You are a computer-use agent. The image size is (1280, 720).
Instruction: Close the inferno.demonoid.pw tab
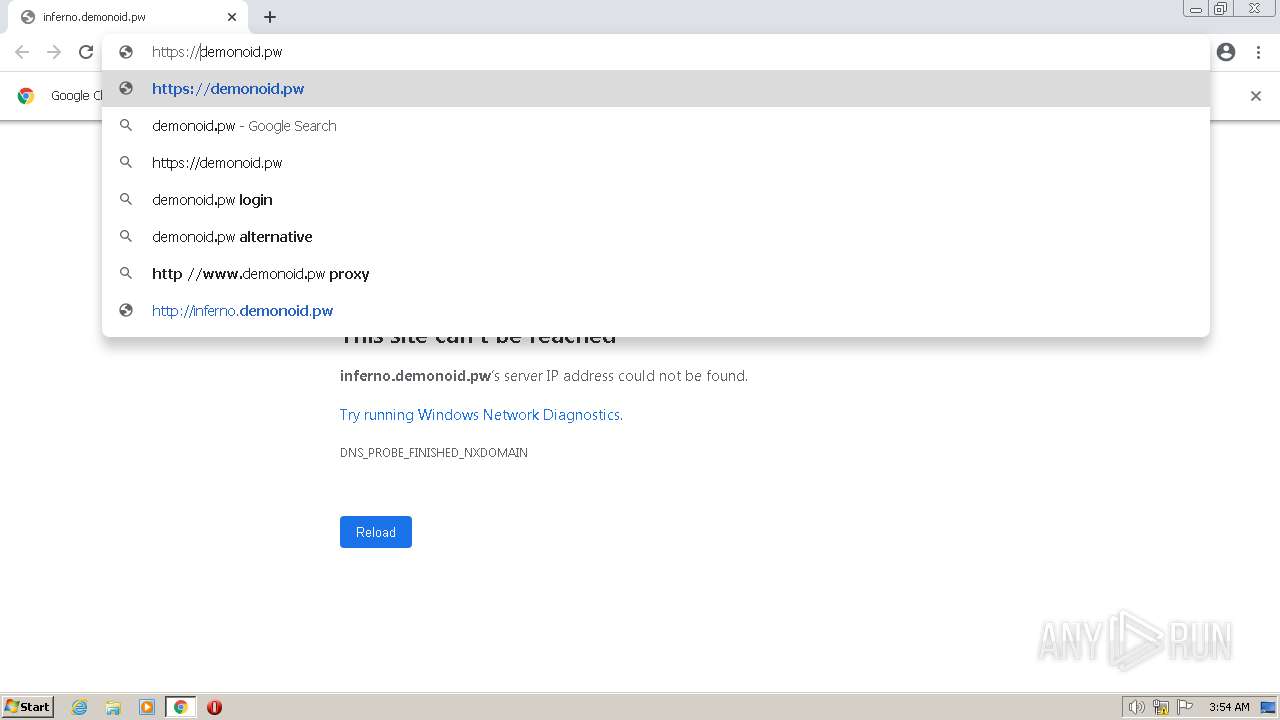232,17
